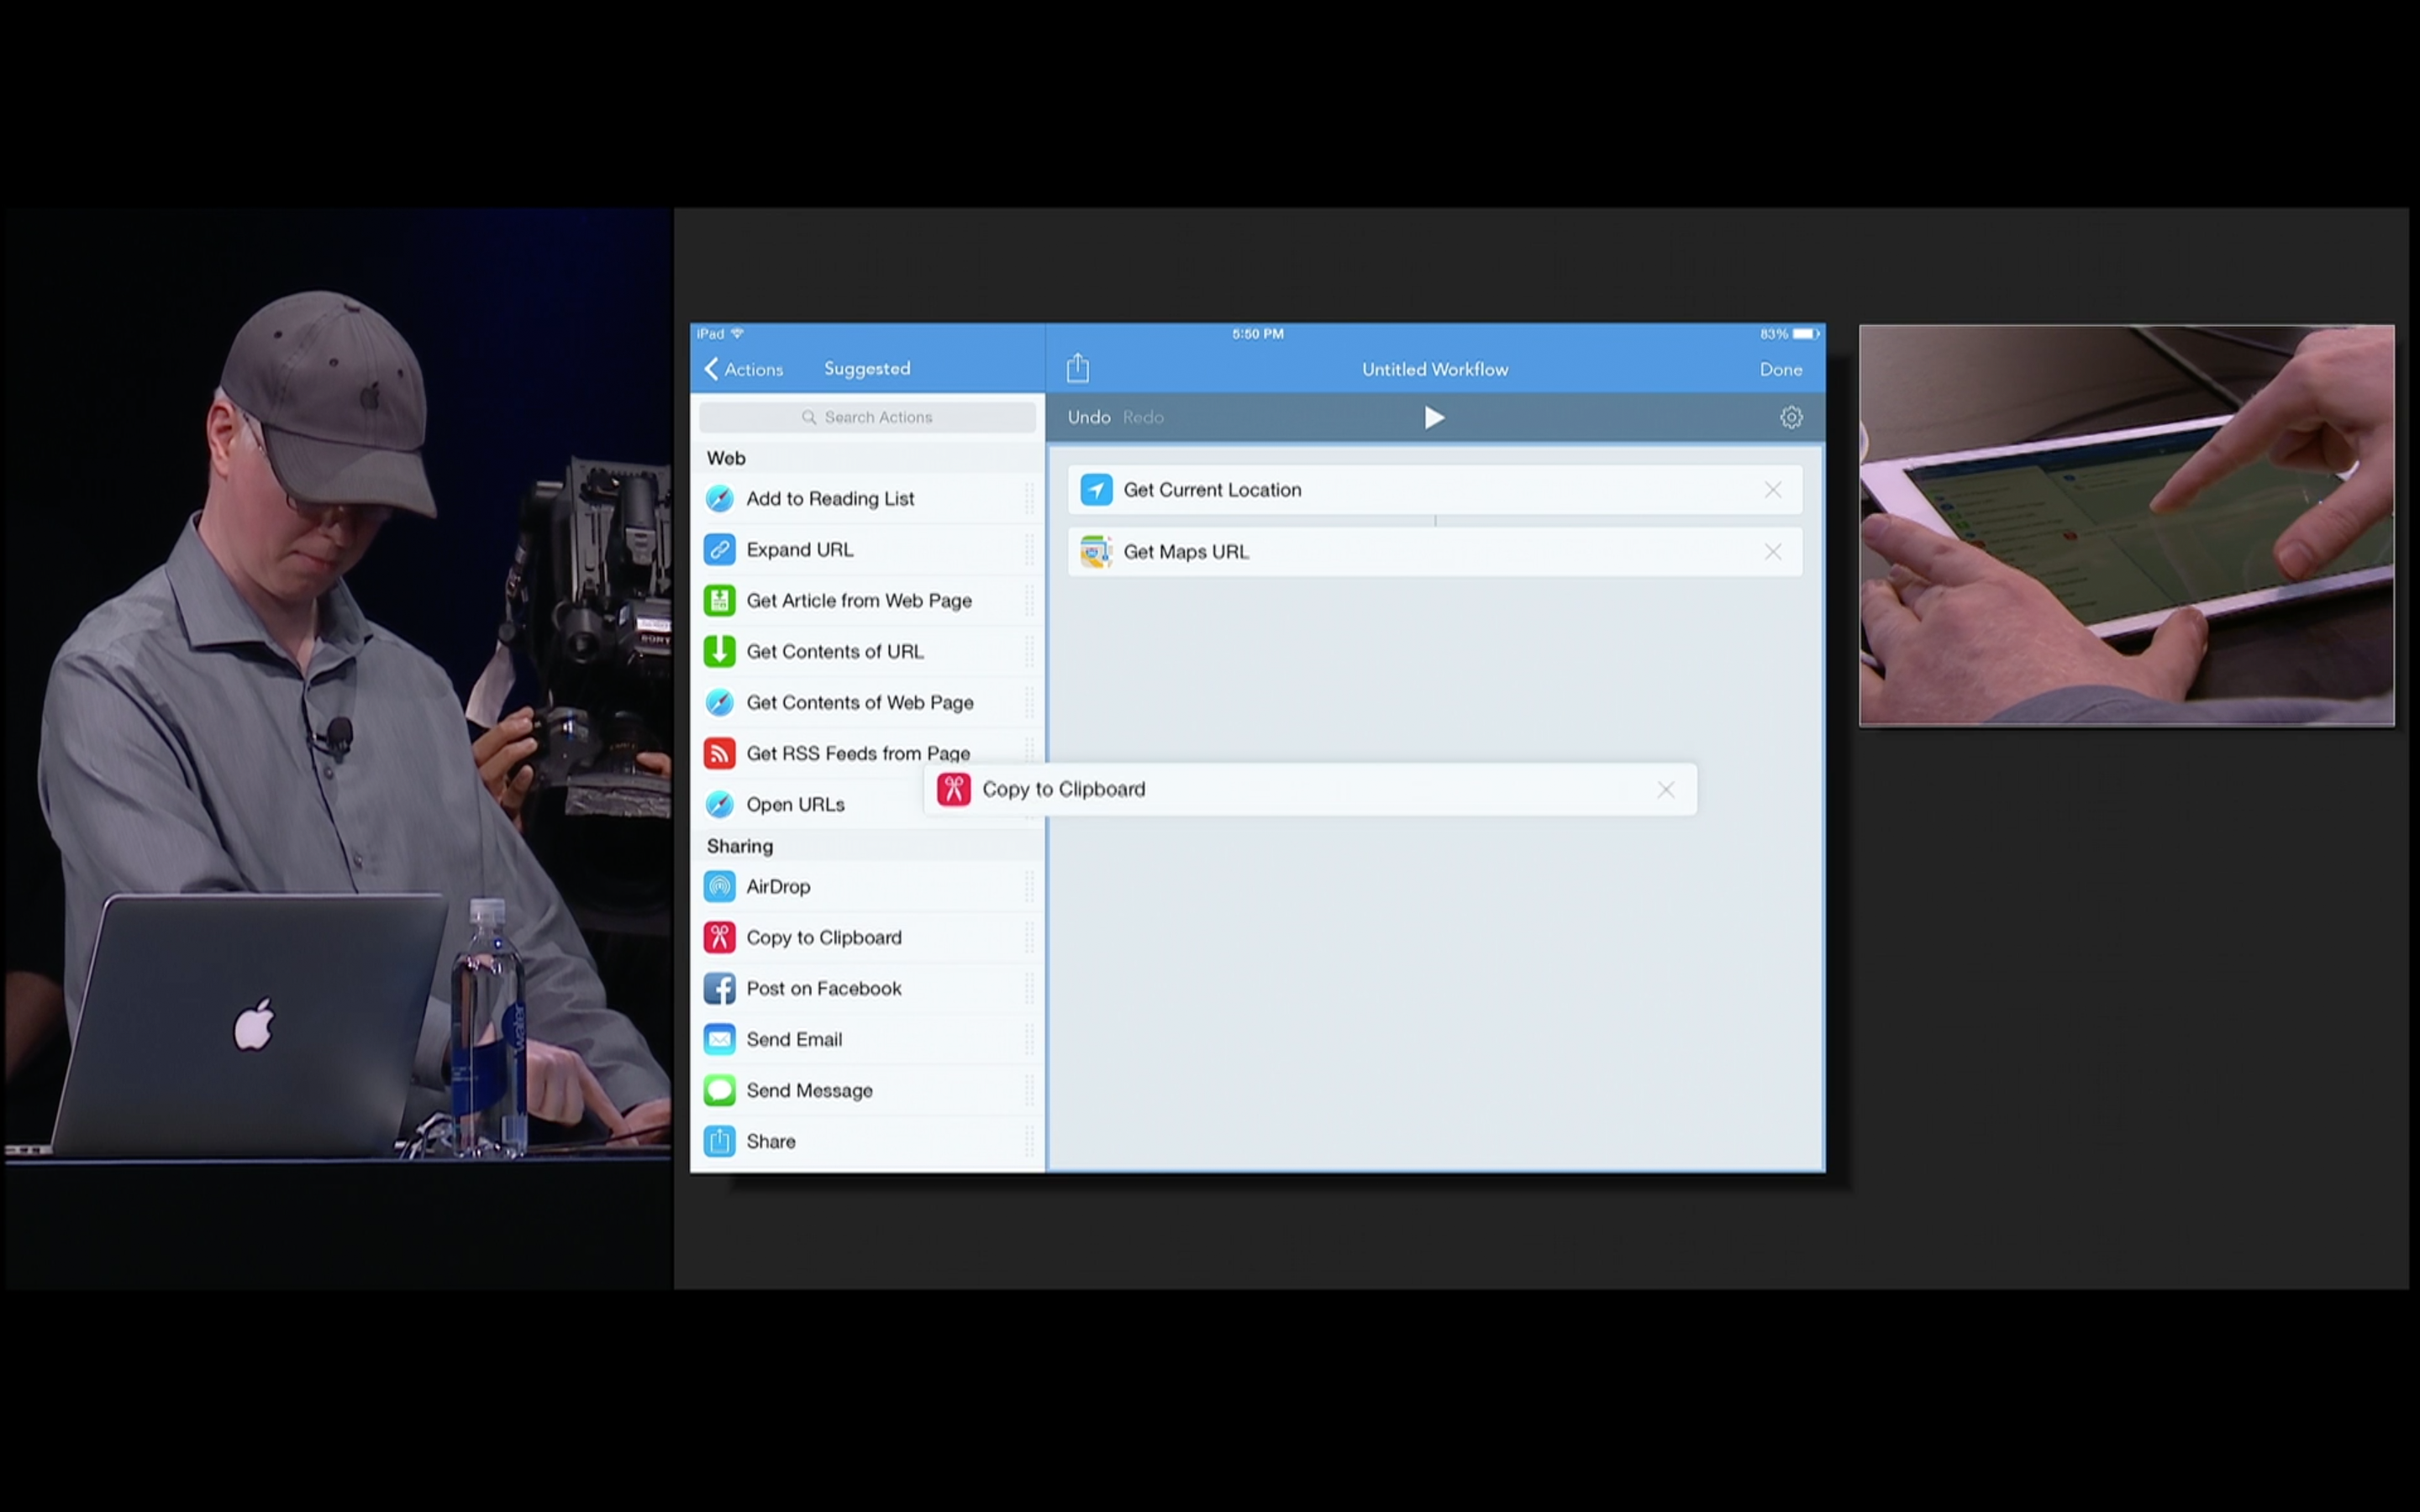Click the Search Actions field
This screenshot has width=2420, height=1512.
click(x=867, y=417)
